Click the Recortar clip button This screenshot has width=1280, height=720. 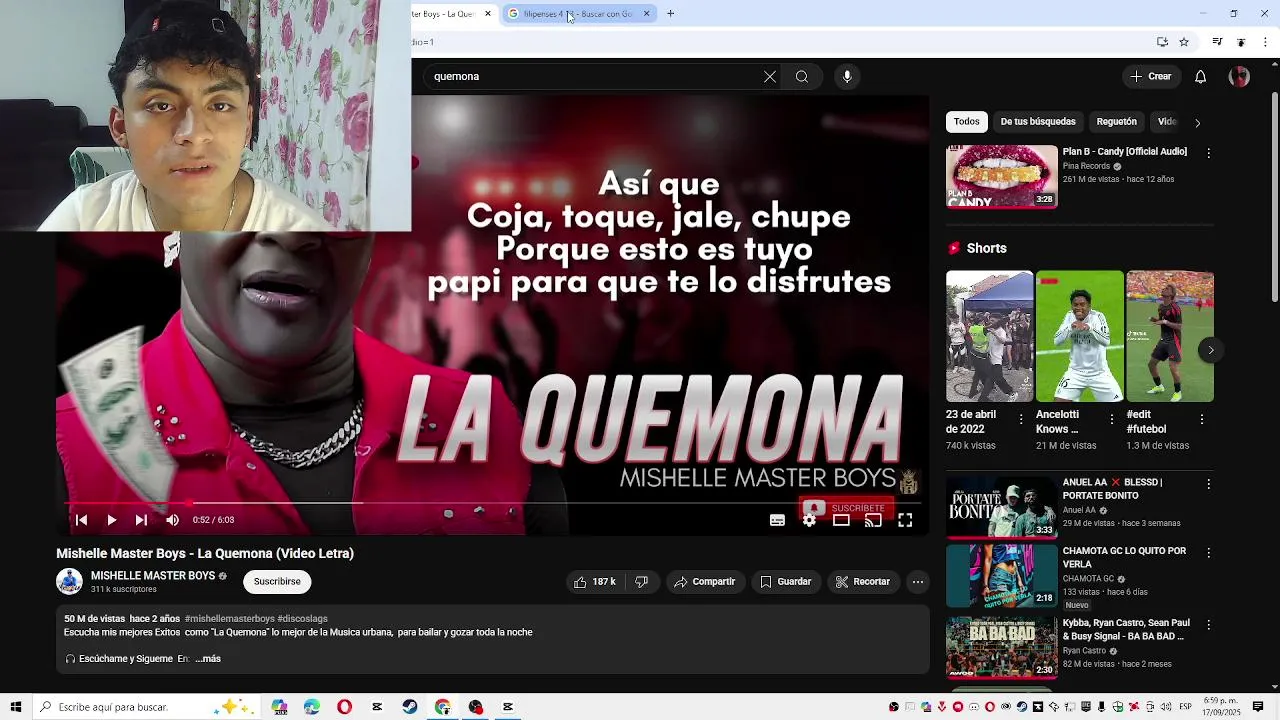pyautogui.click(x=863, y=582)
